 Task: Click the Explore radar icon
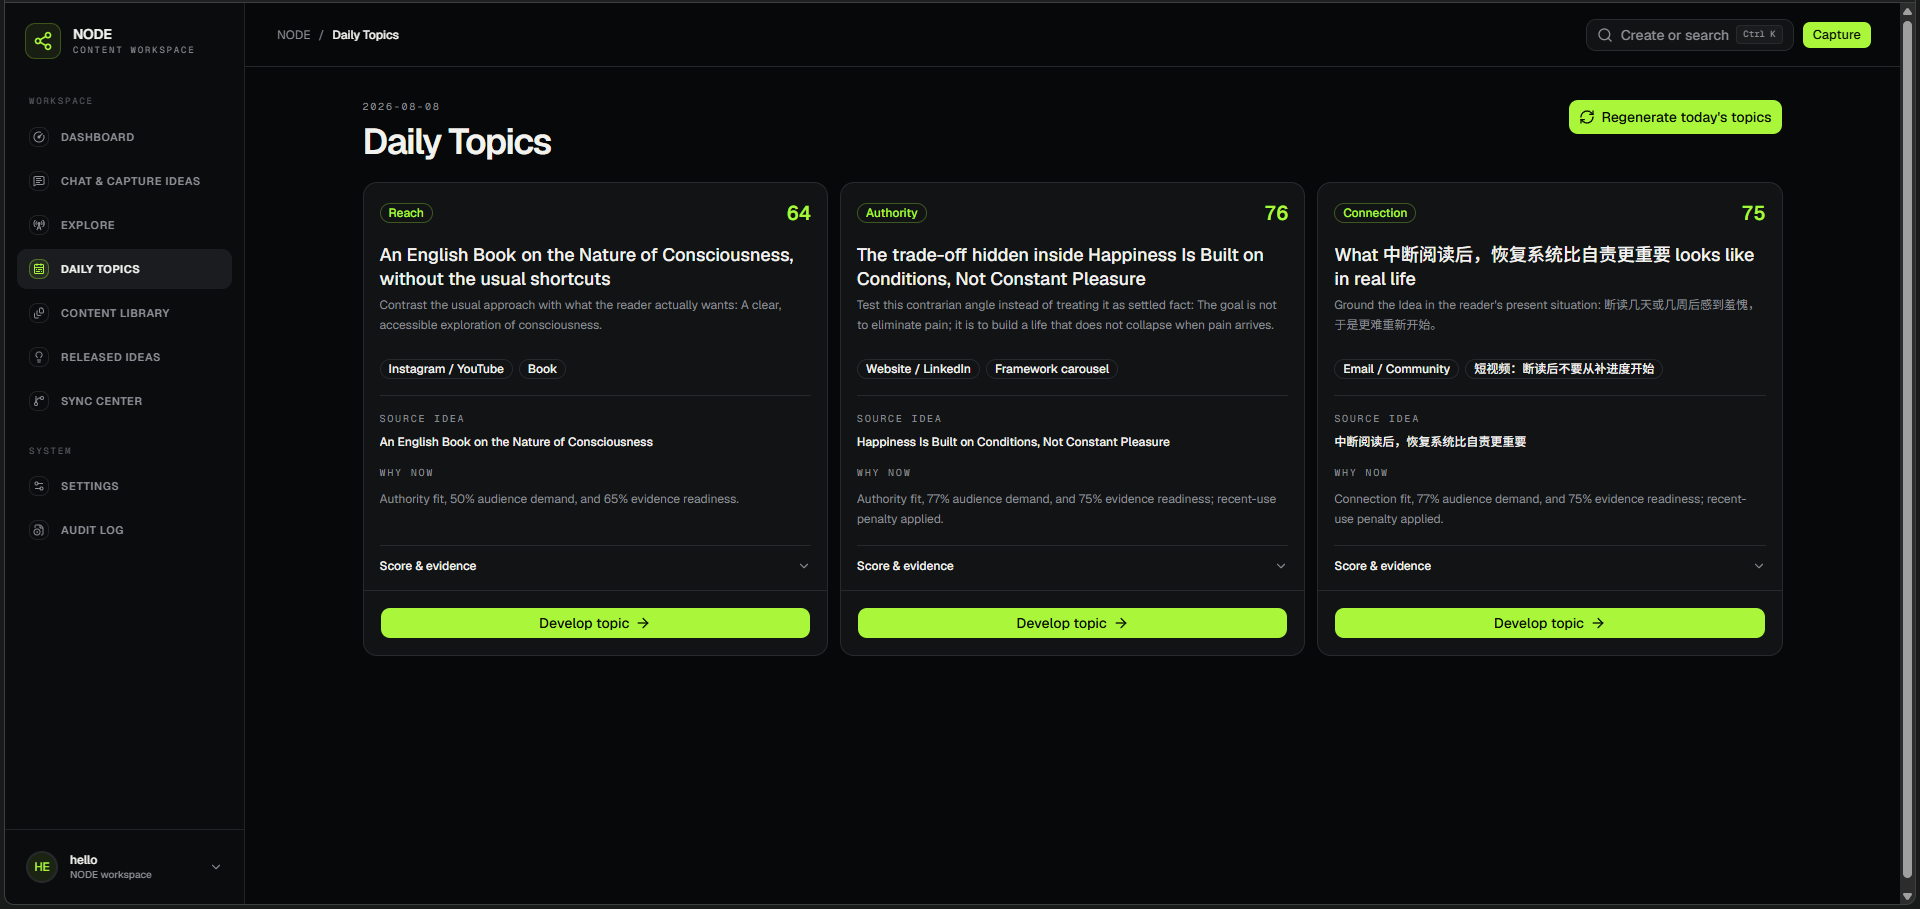tap(39, 225)
